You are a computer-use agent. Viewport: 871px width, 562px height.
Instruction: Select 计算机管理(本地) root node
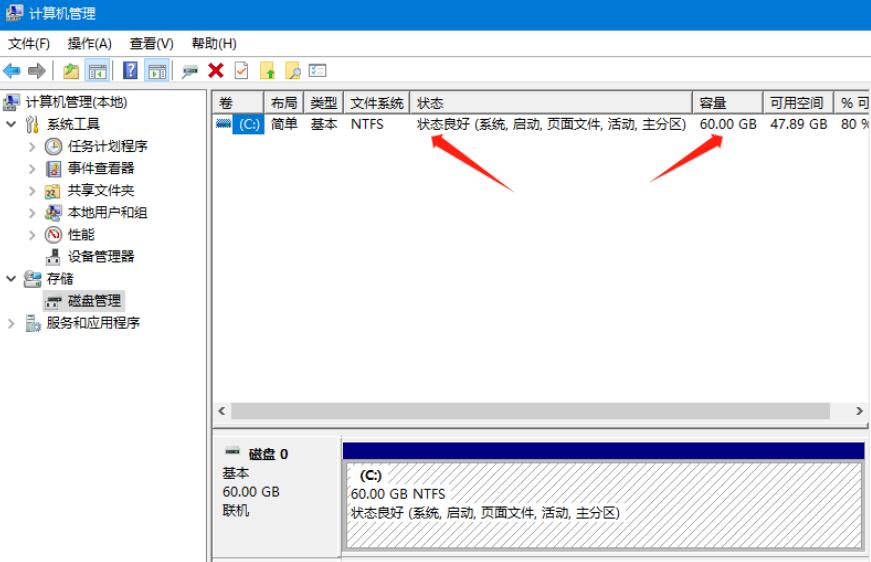coord(76,102)
